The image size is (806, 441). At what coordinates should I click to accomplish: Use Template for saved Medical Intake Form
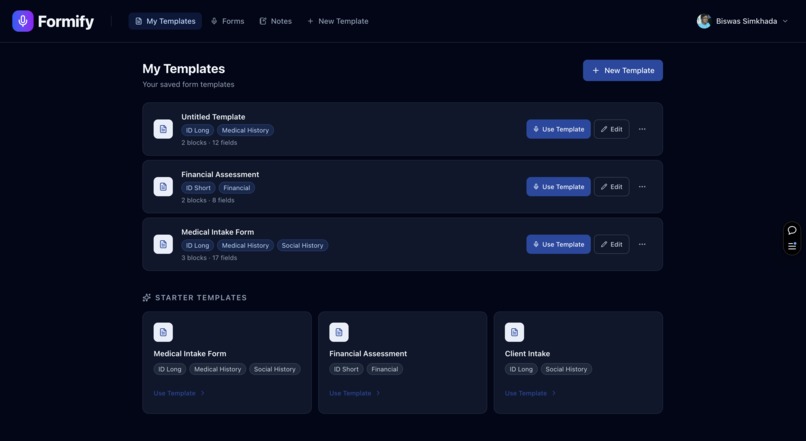[x=558, y=244]
